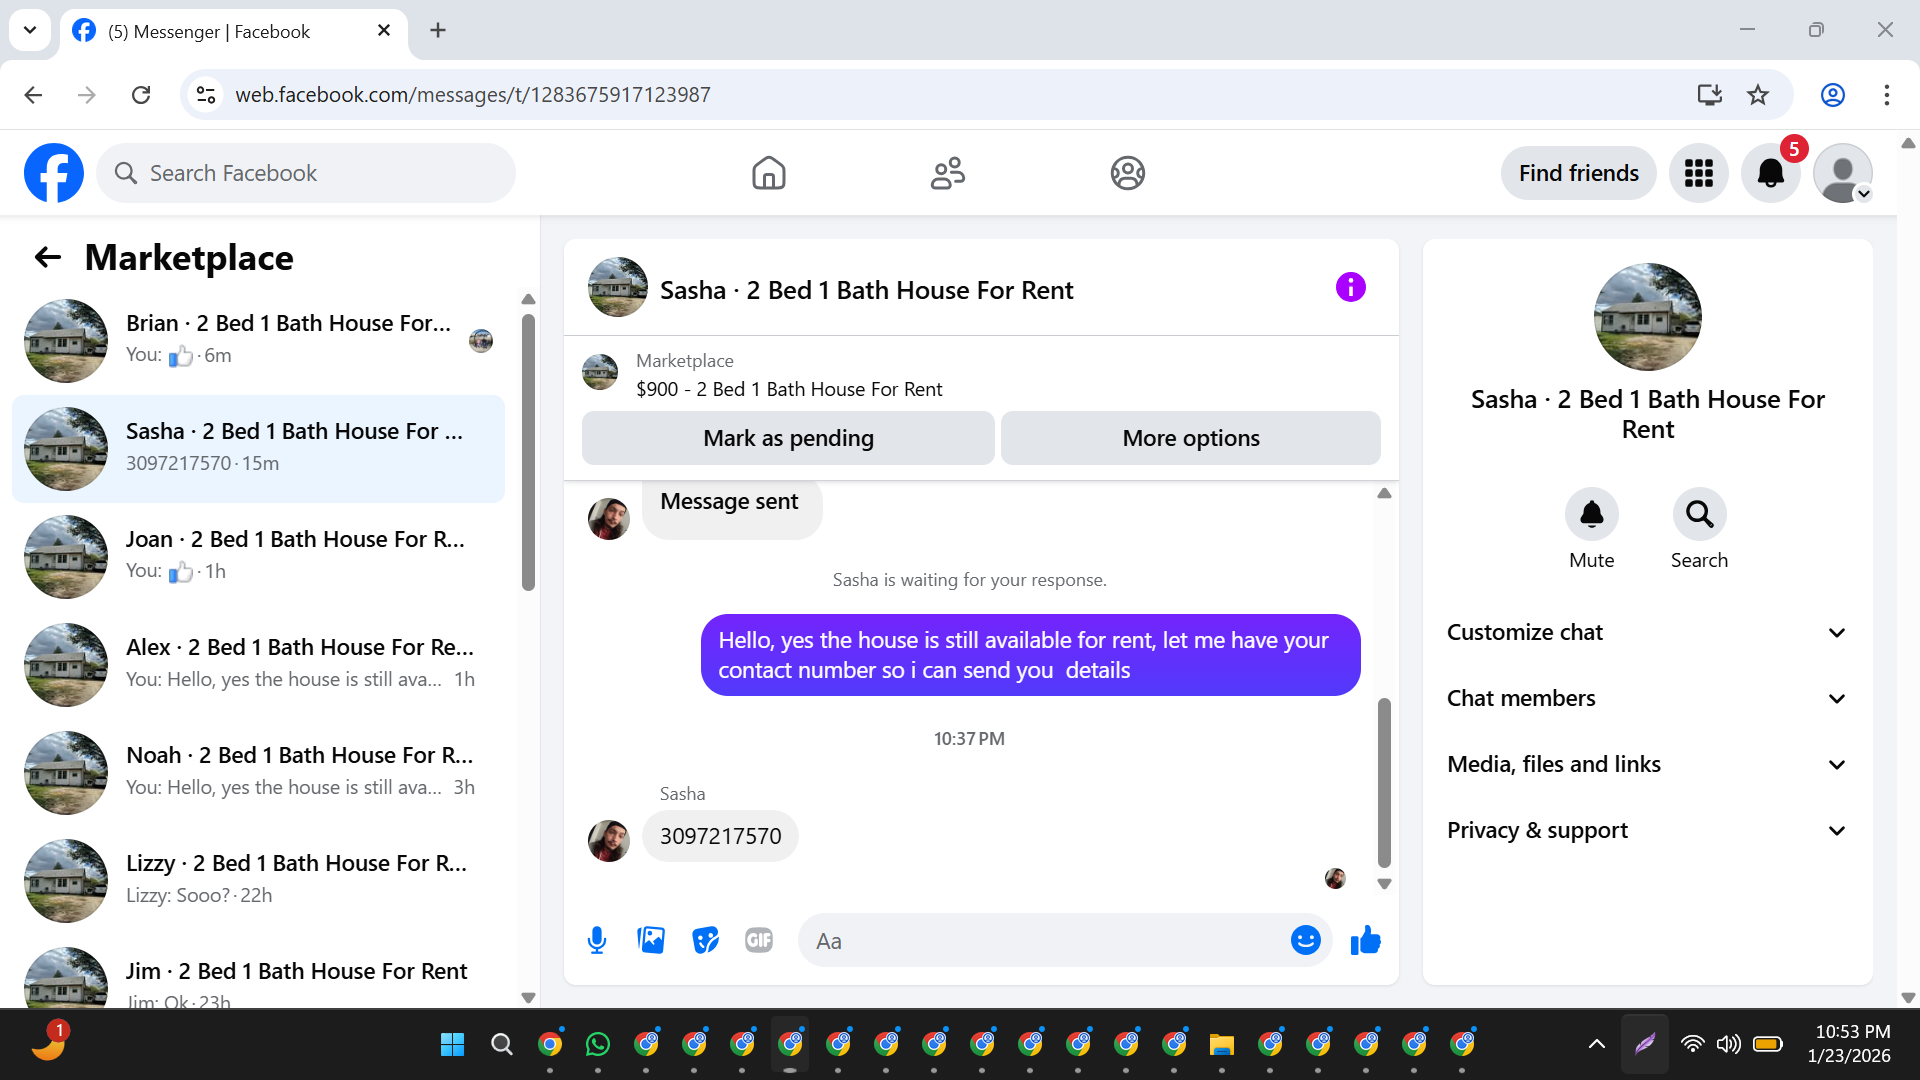Open the Facebook notifications bell
Viewport: 1920px width, 1080px height.
pyautogui.click(x=1770, y=173)
